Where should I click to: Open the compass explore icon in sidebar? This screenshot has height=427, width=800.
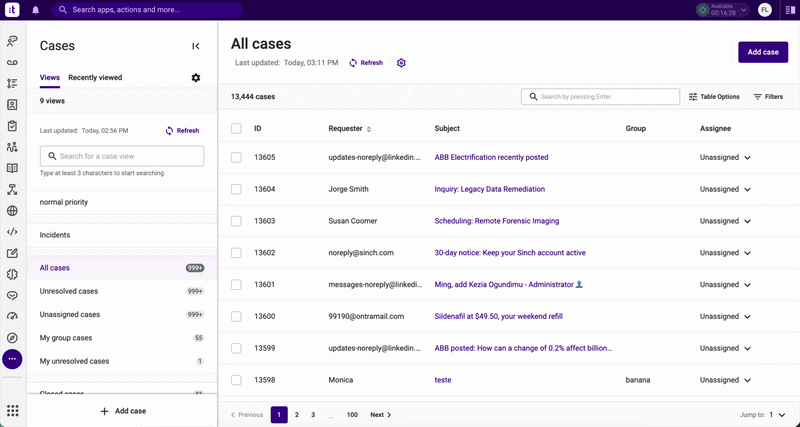coord(12,338)
